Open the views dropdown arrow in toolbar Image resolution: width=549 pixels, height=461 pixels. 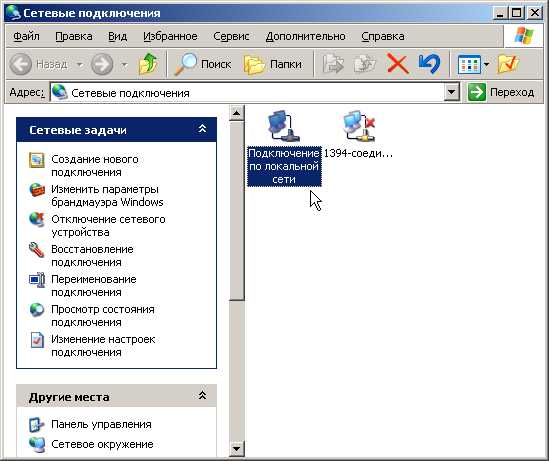pos(486,64)
